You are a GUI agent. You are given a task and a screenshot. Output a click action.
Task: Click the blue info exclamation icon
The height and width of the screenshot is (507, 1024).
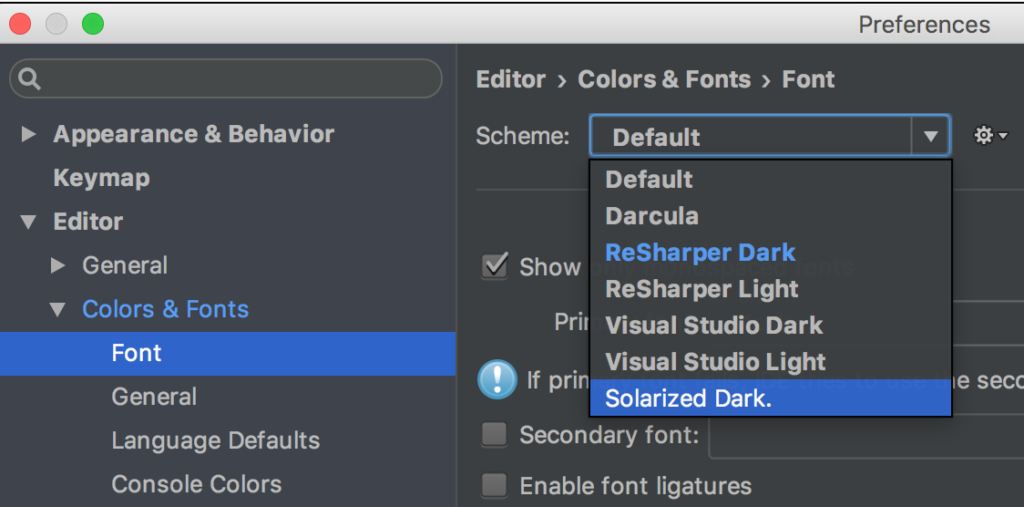click(497, 380)
